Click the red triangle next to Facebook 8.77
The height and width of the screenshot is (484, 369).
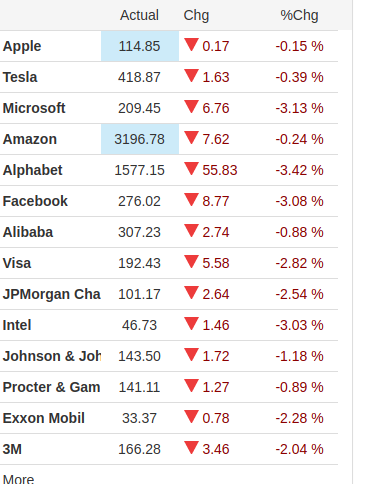(191, 200)
